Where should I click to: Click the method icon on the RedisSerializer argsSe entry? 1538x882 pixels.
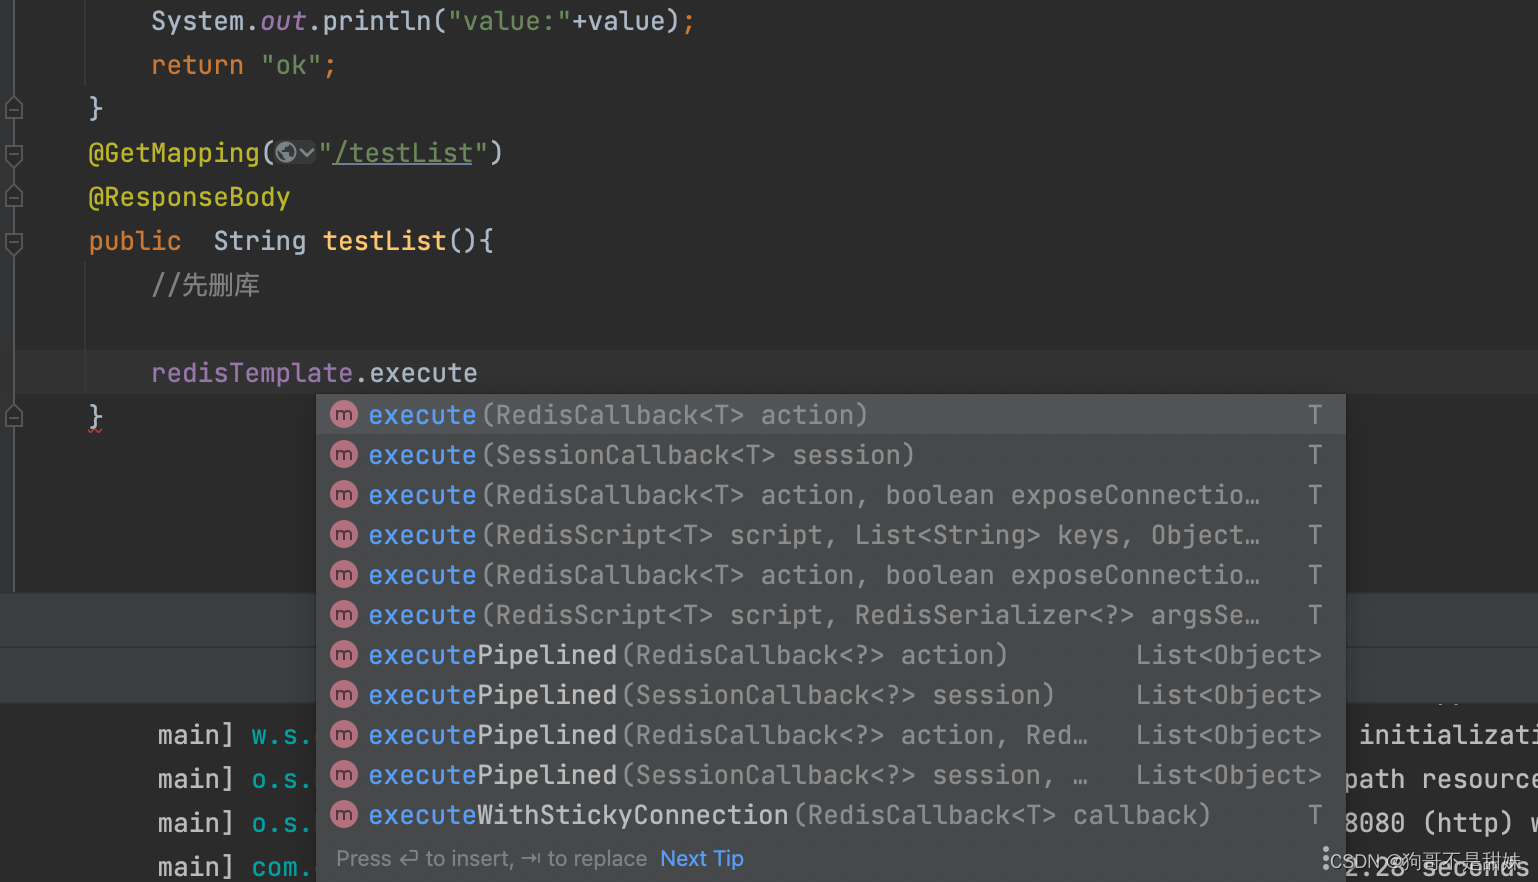coord(344,614)
